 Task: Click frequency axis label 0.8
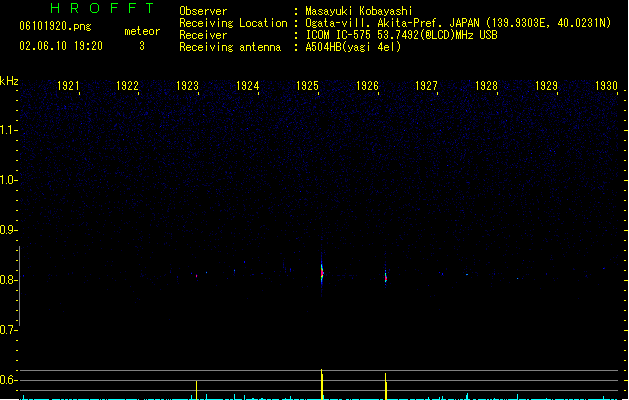[7, 280]
